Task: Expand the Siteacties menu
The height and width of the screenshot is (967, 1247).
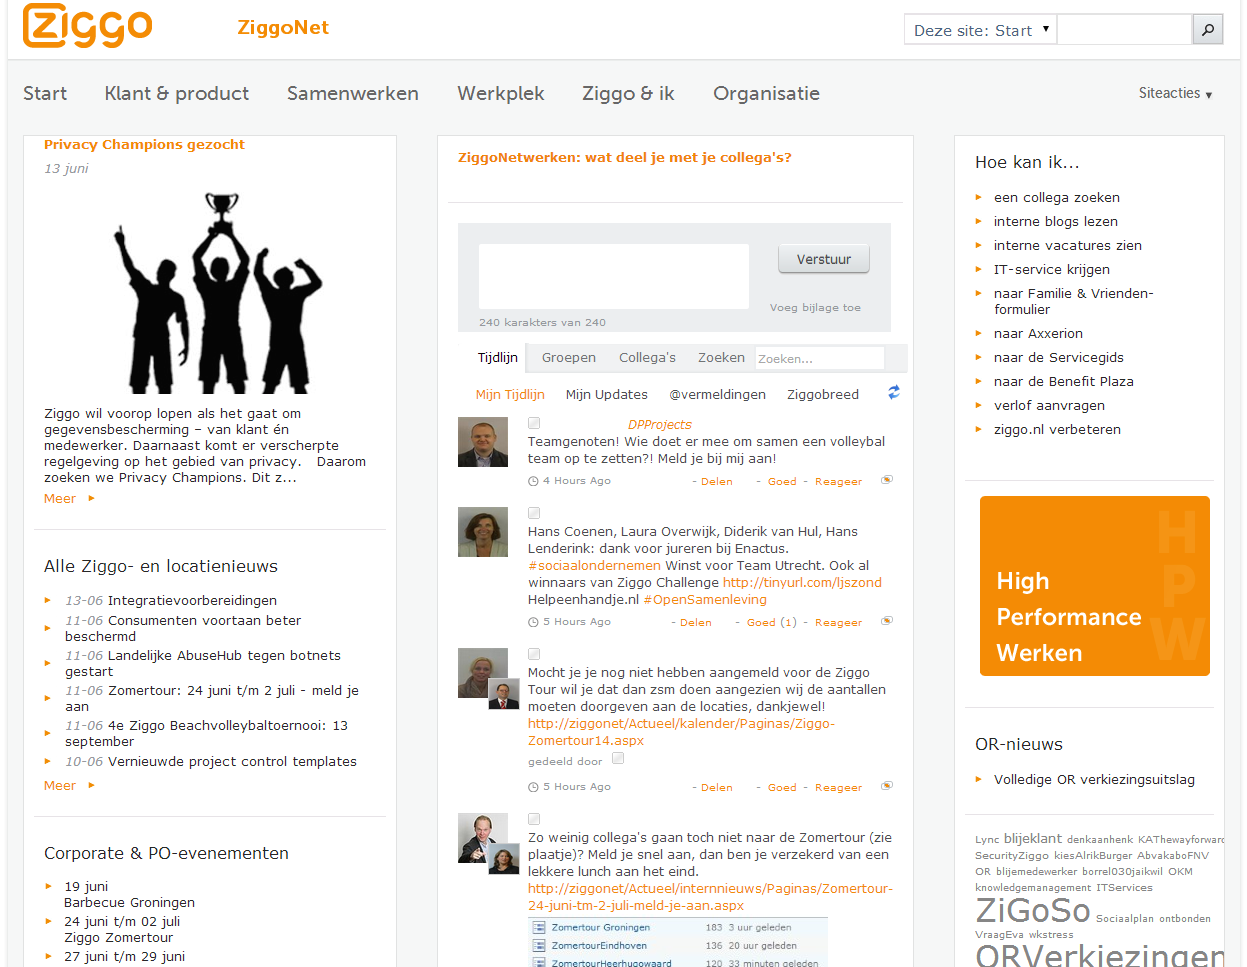Action: click(x=1175, y=93)
